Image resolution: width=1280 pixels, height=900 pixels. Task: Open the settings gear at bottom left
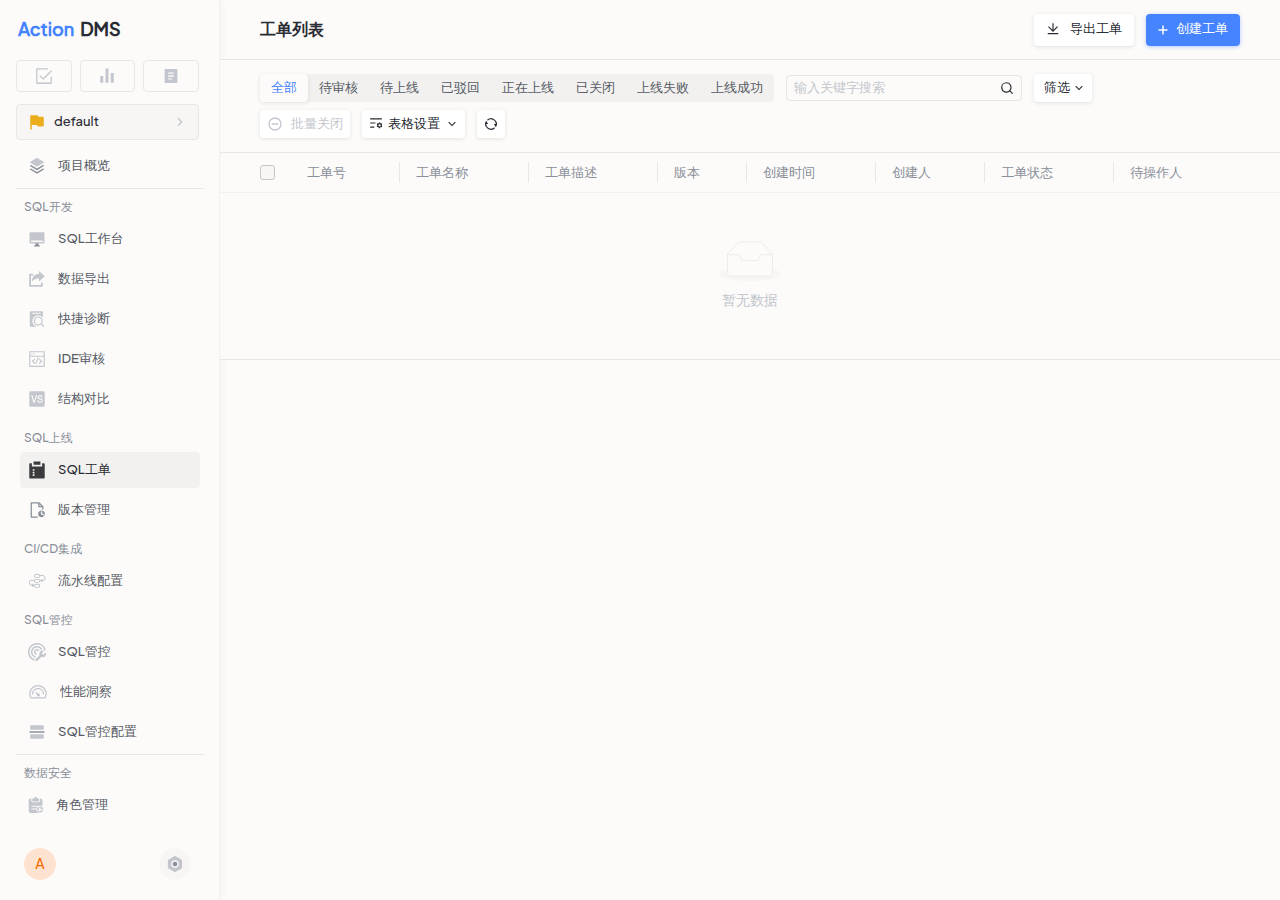(x=175, y=863)
